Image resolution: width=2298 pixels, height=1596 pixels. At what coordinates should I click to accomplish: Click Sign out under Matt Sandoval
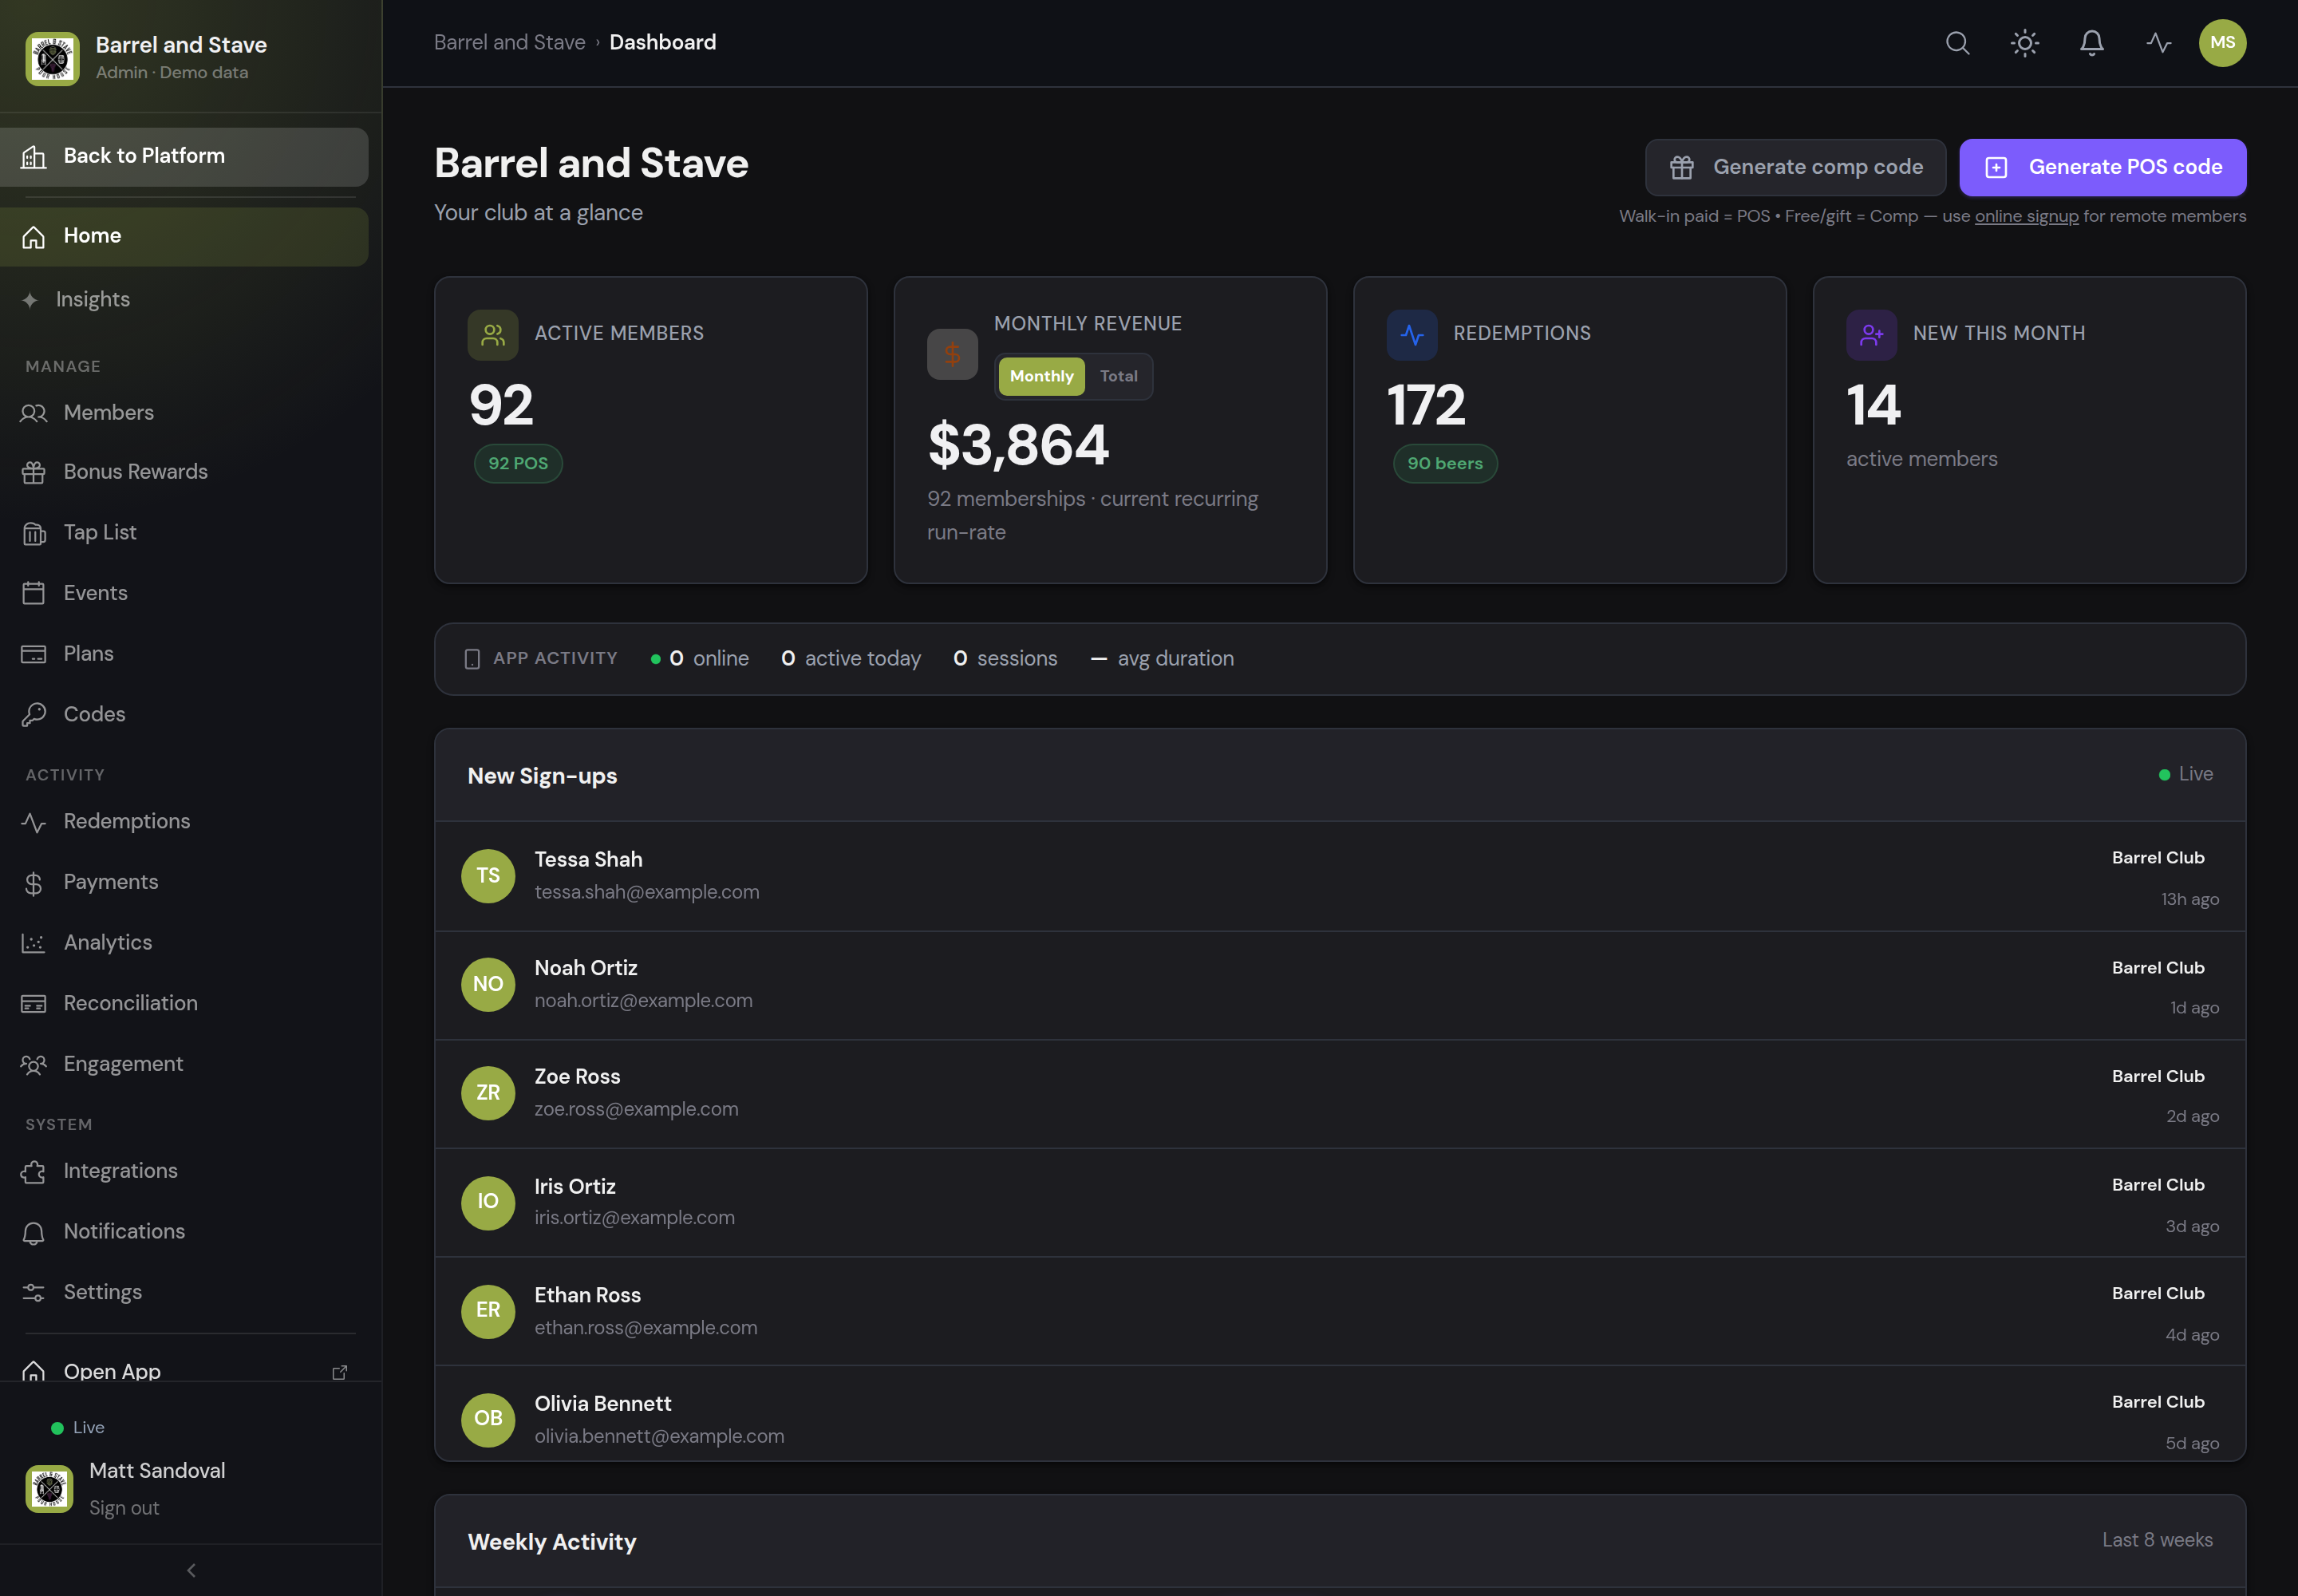click(124, 1508)
